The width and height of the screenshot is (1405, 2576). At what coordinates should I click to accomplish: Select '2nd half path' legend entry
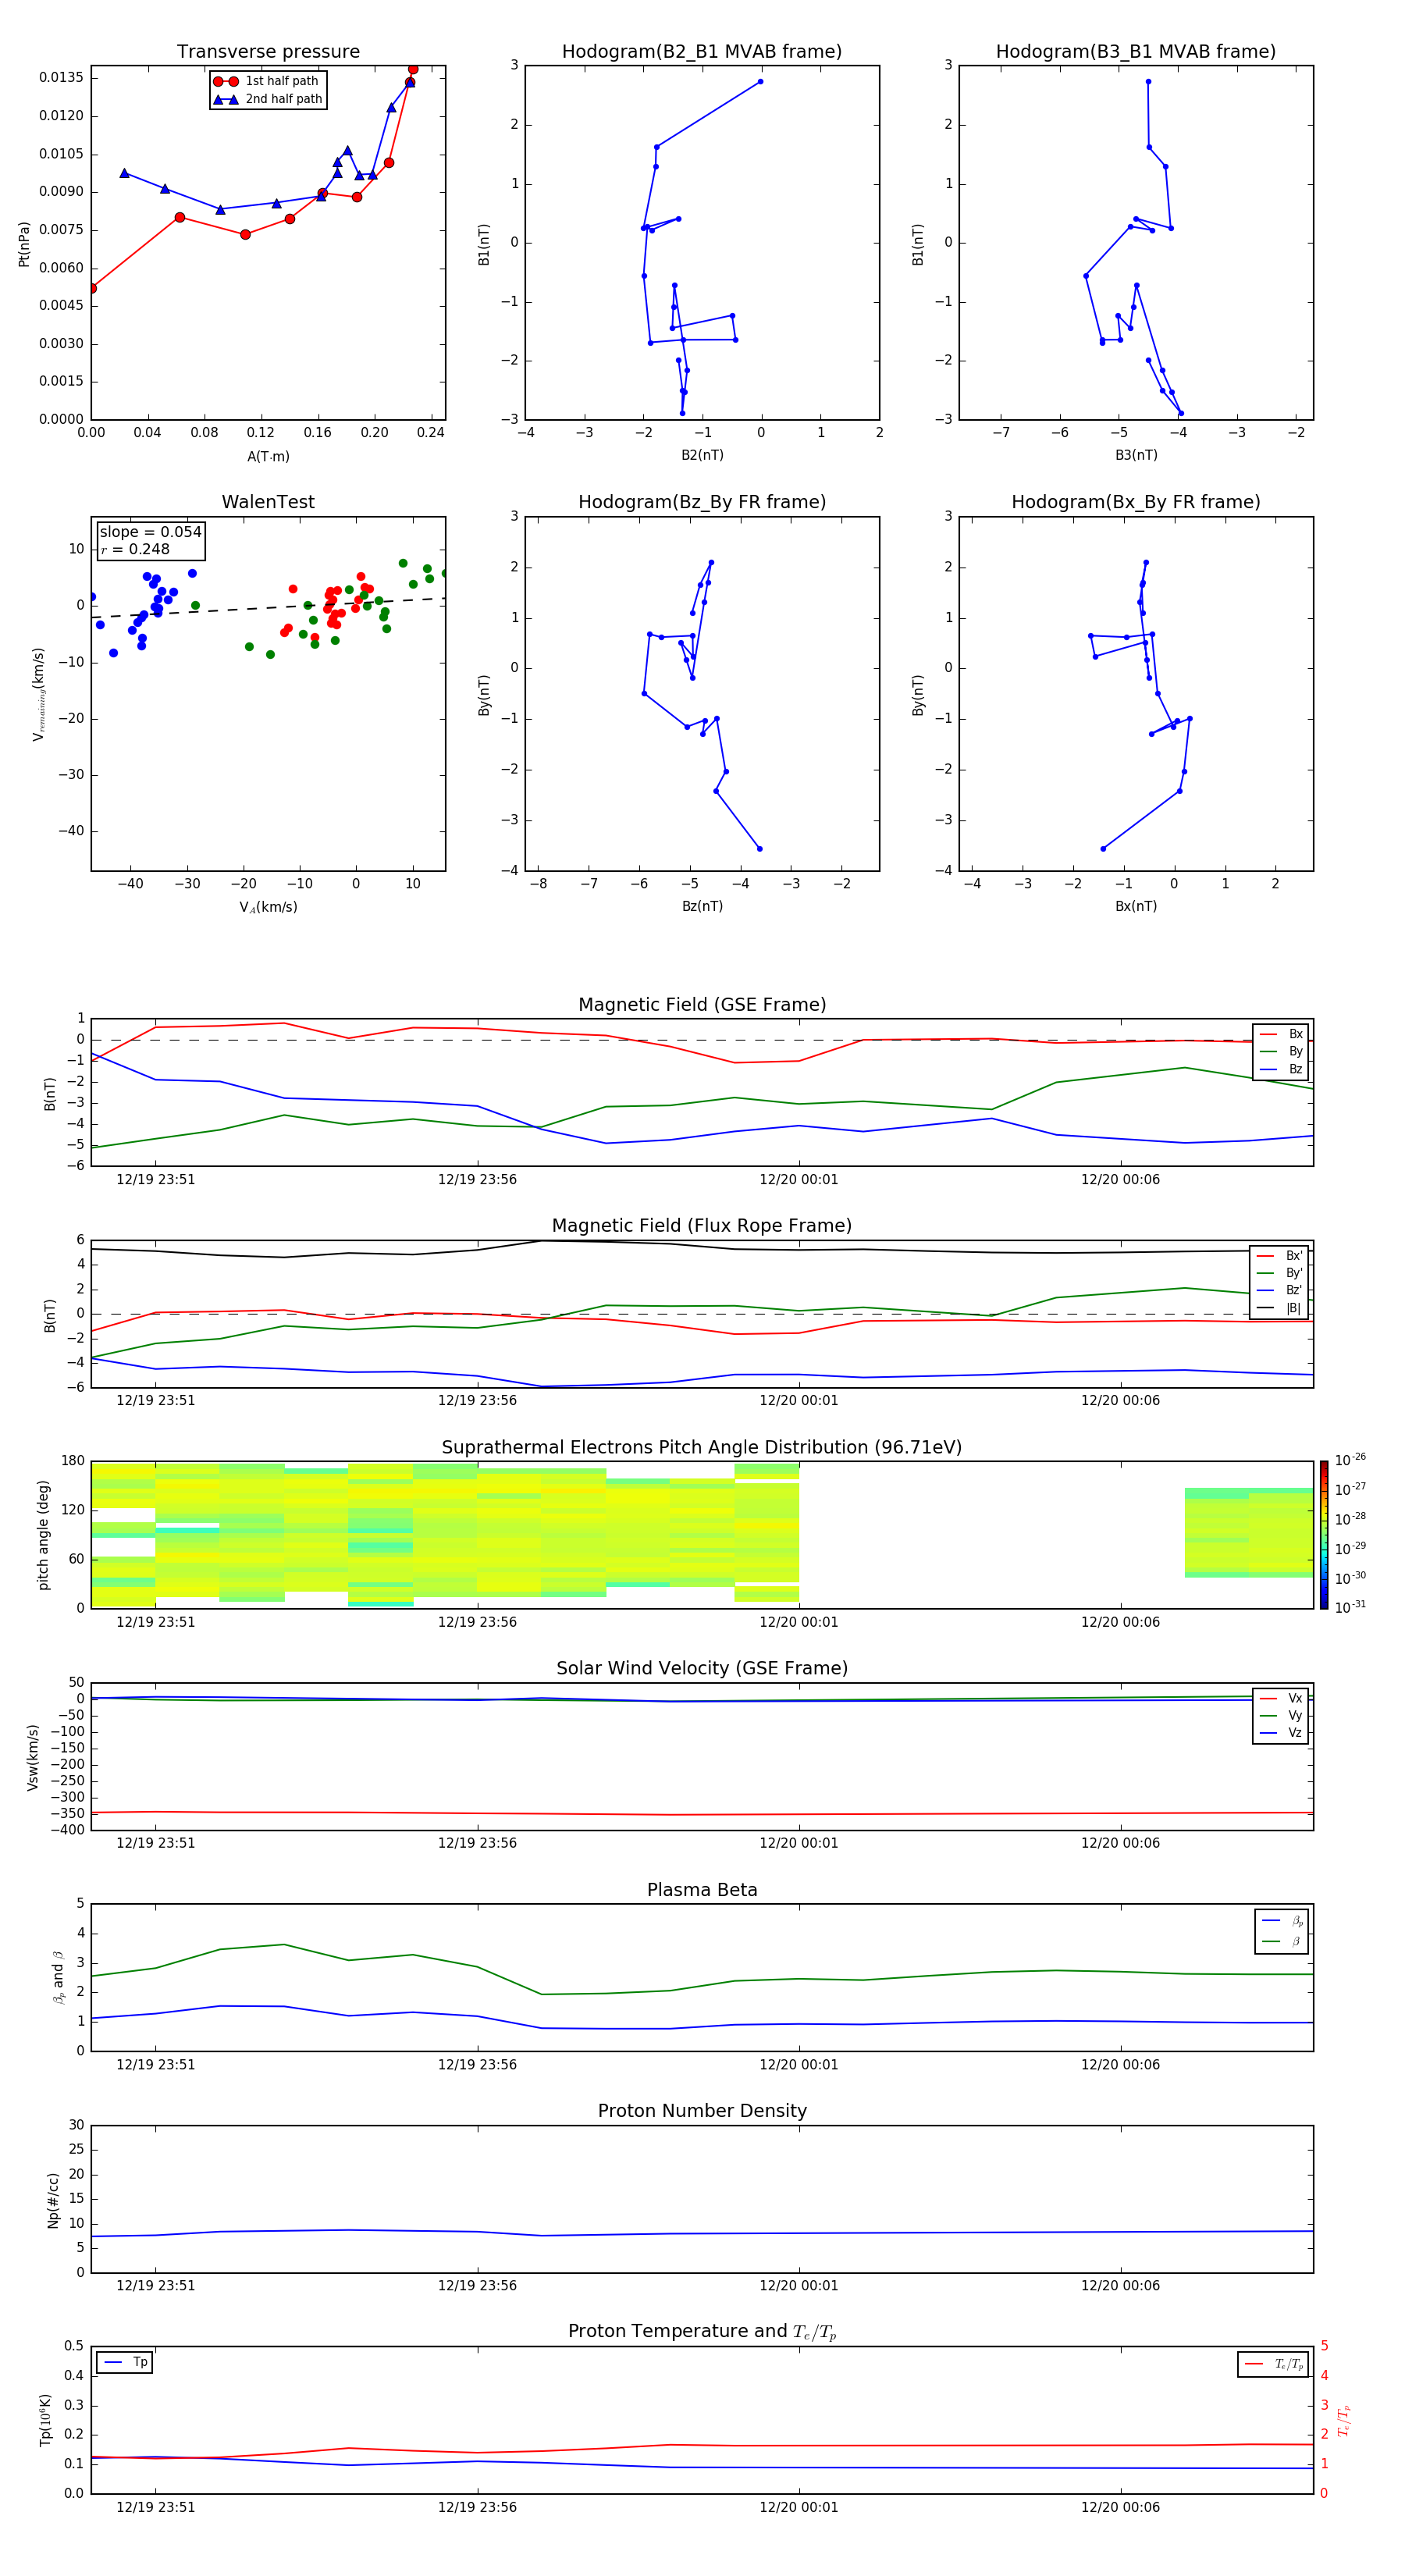[x=267, y=99]
